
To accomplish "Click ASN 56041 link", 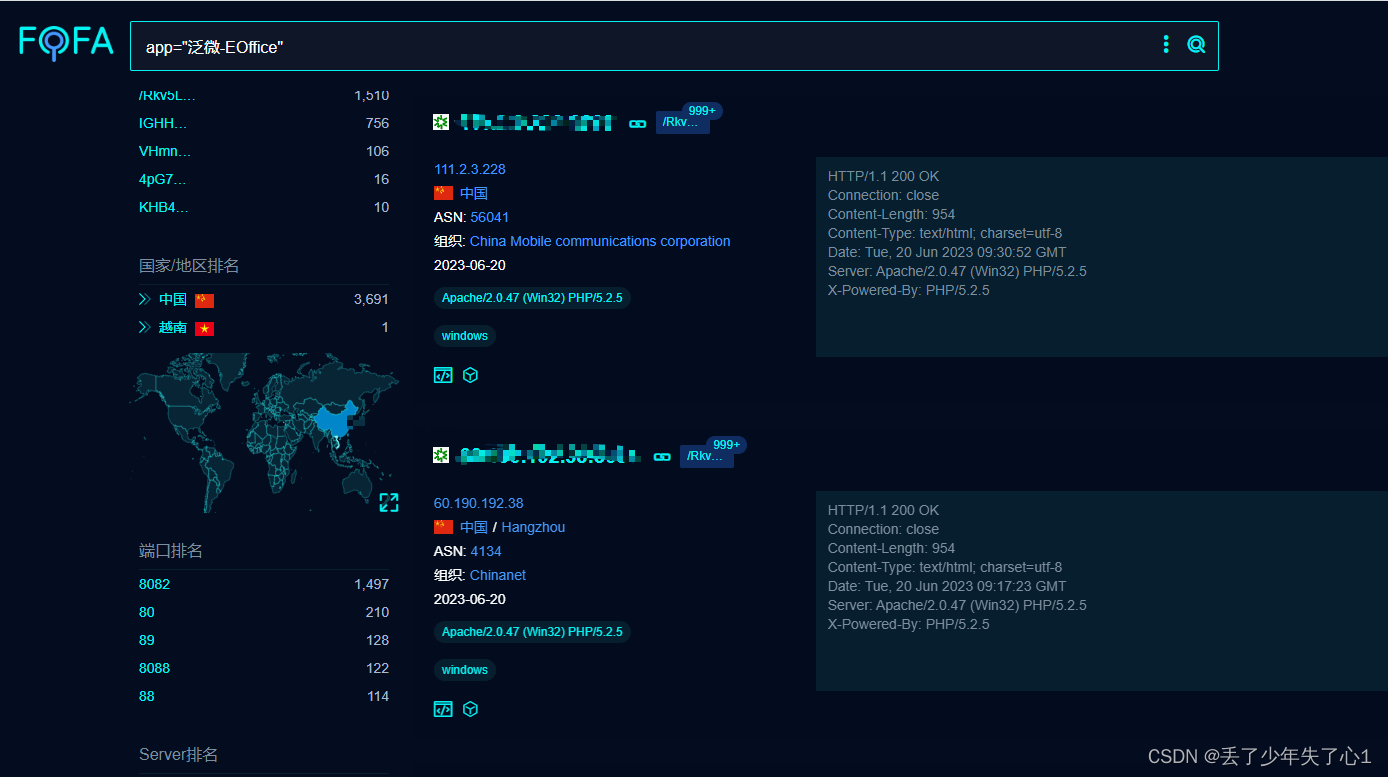I will pyautogui.click(x=490, y=217).
